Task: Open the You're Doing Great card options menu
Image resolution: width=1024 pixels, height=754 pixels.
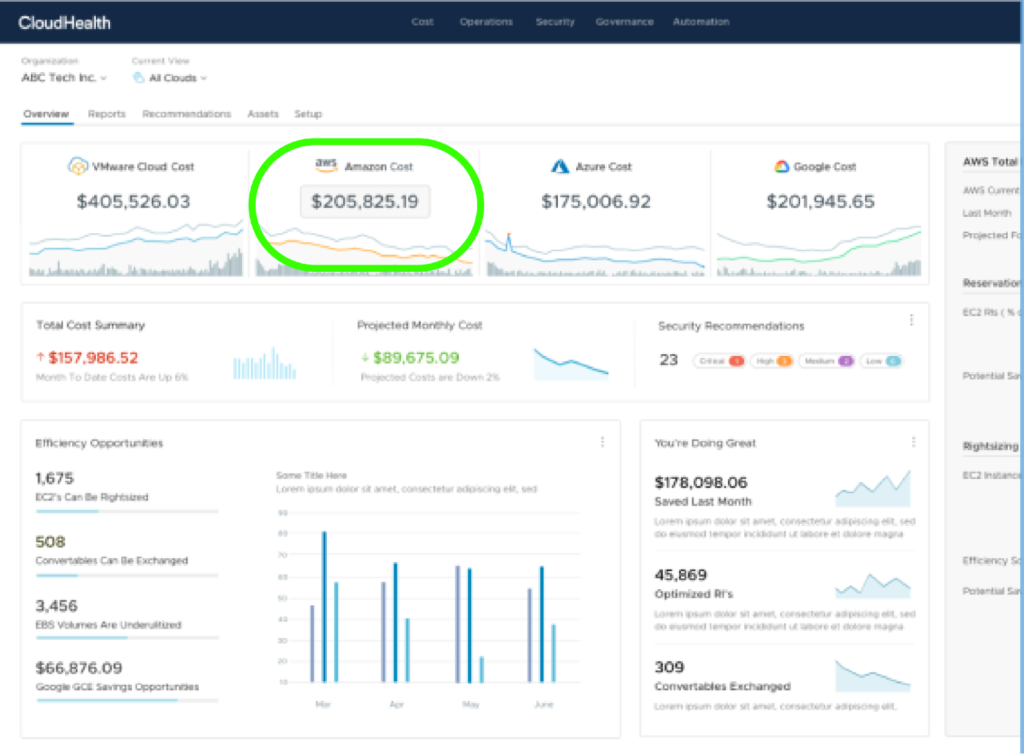Action: (x=913, y=441)
